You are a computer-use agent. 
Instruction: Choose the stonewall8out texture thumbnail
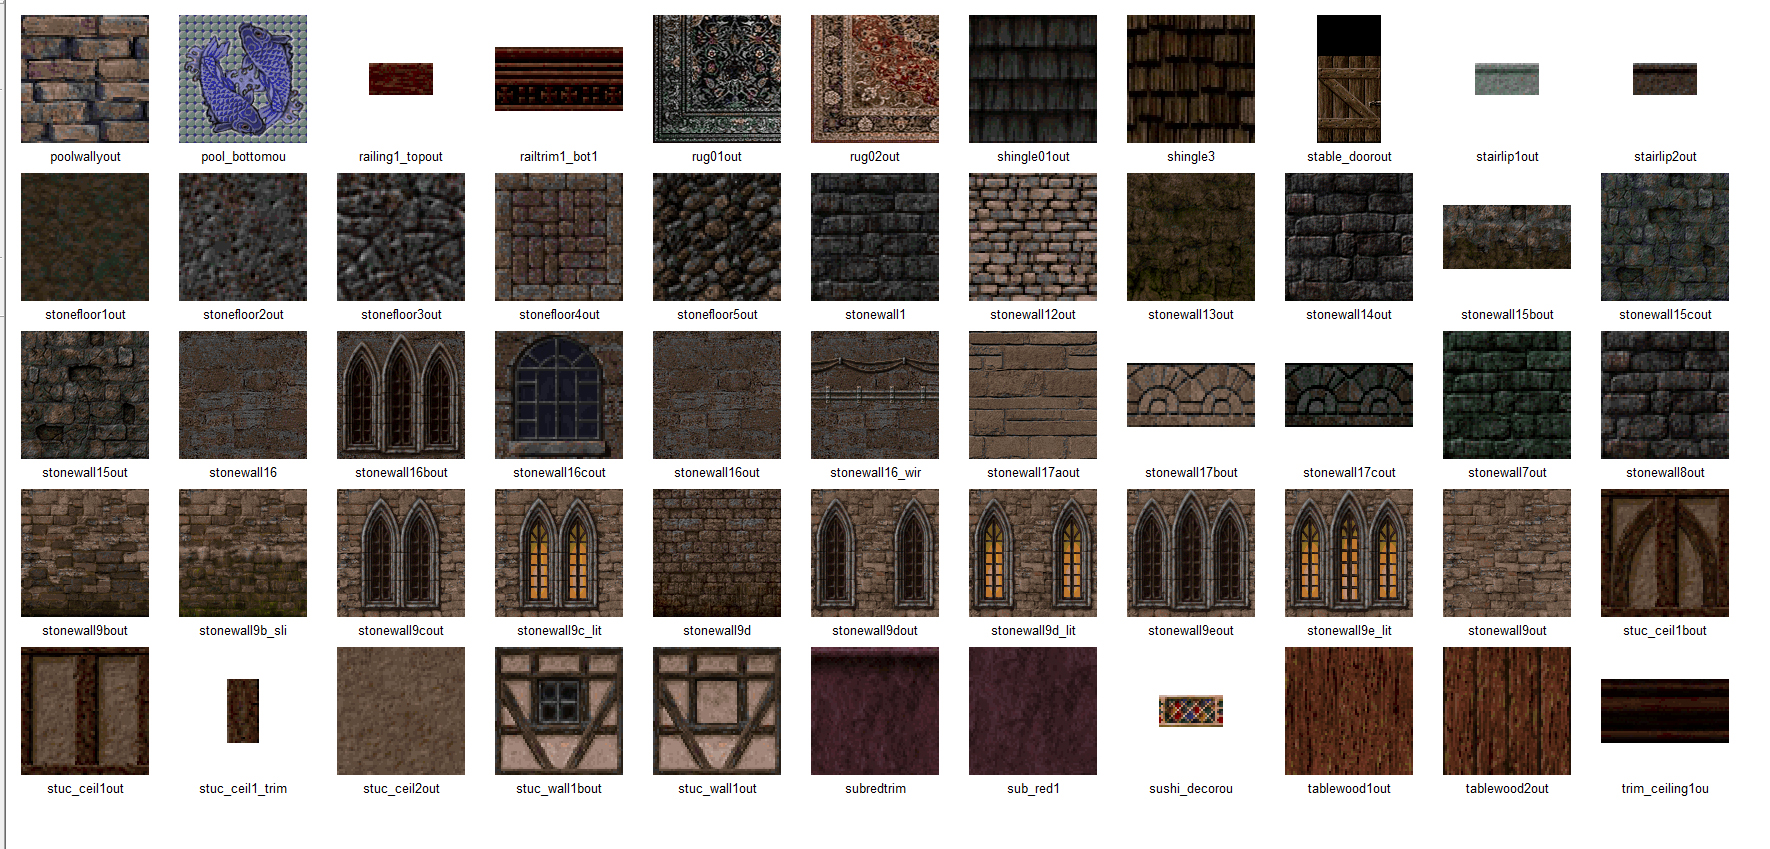tap(1665, 395)
